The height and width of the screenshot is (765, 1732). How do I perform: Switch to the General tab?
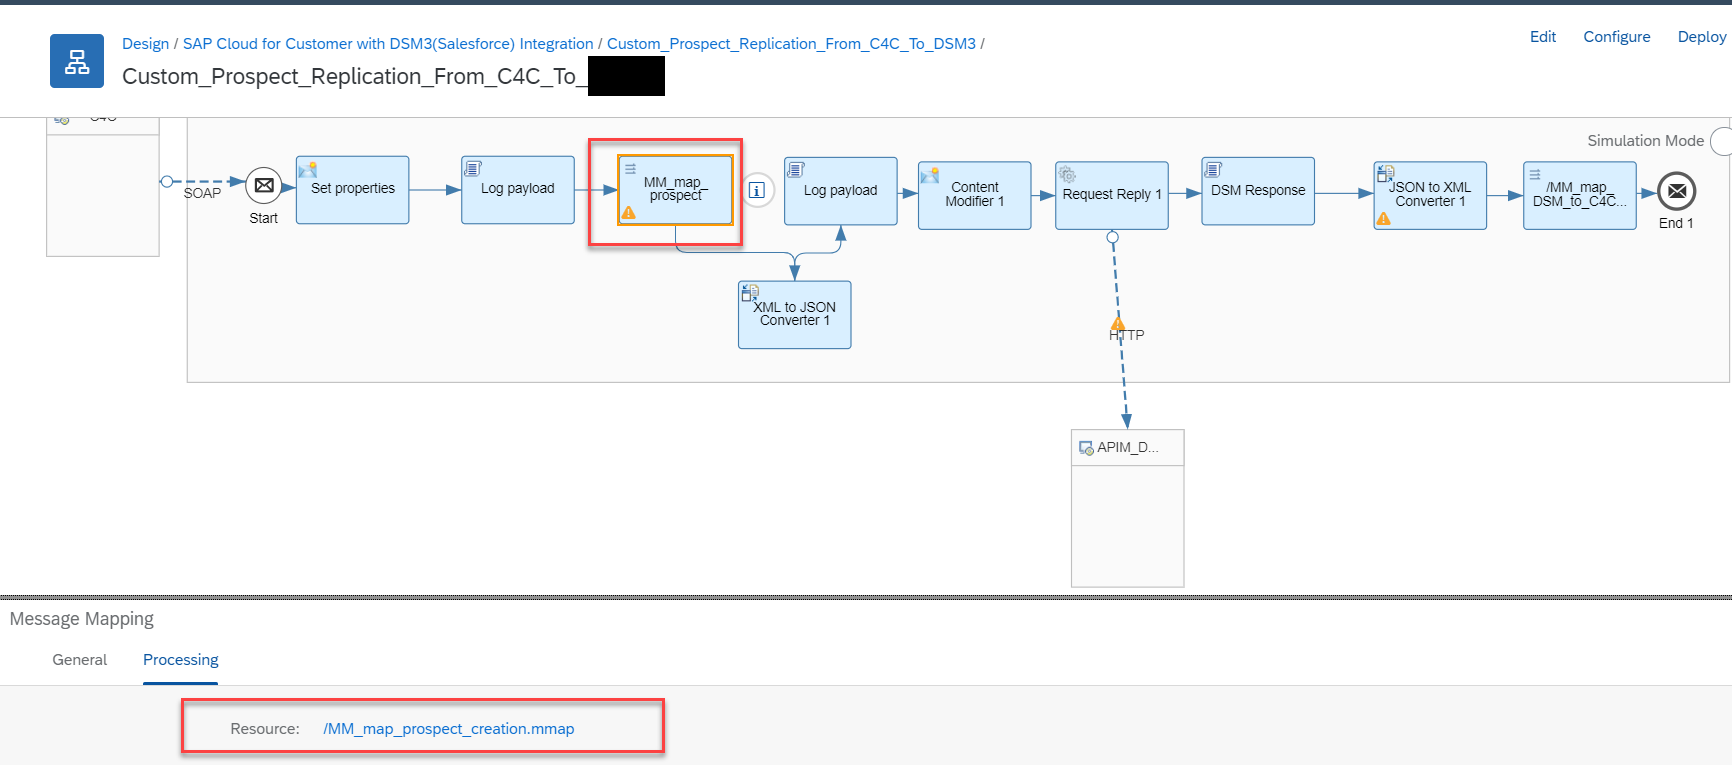(80, 660)
